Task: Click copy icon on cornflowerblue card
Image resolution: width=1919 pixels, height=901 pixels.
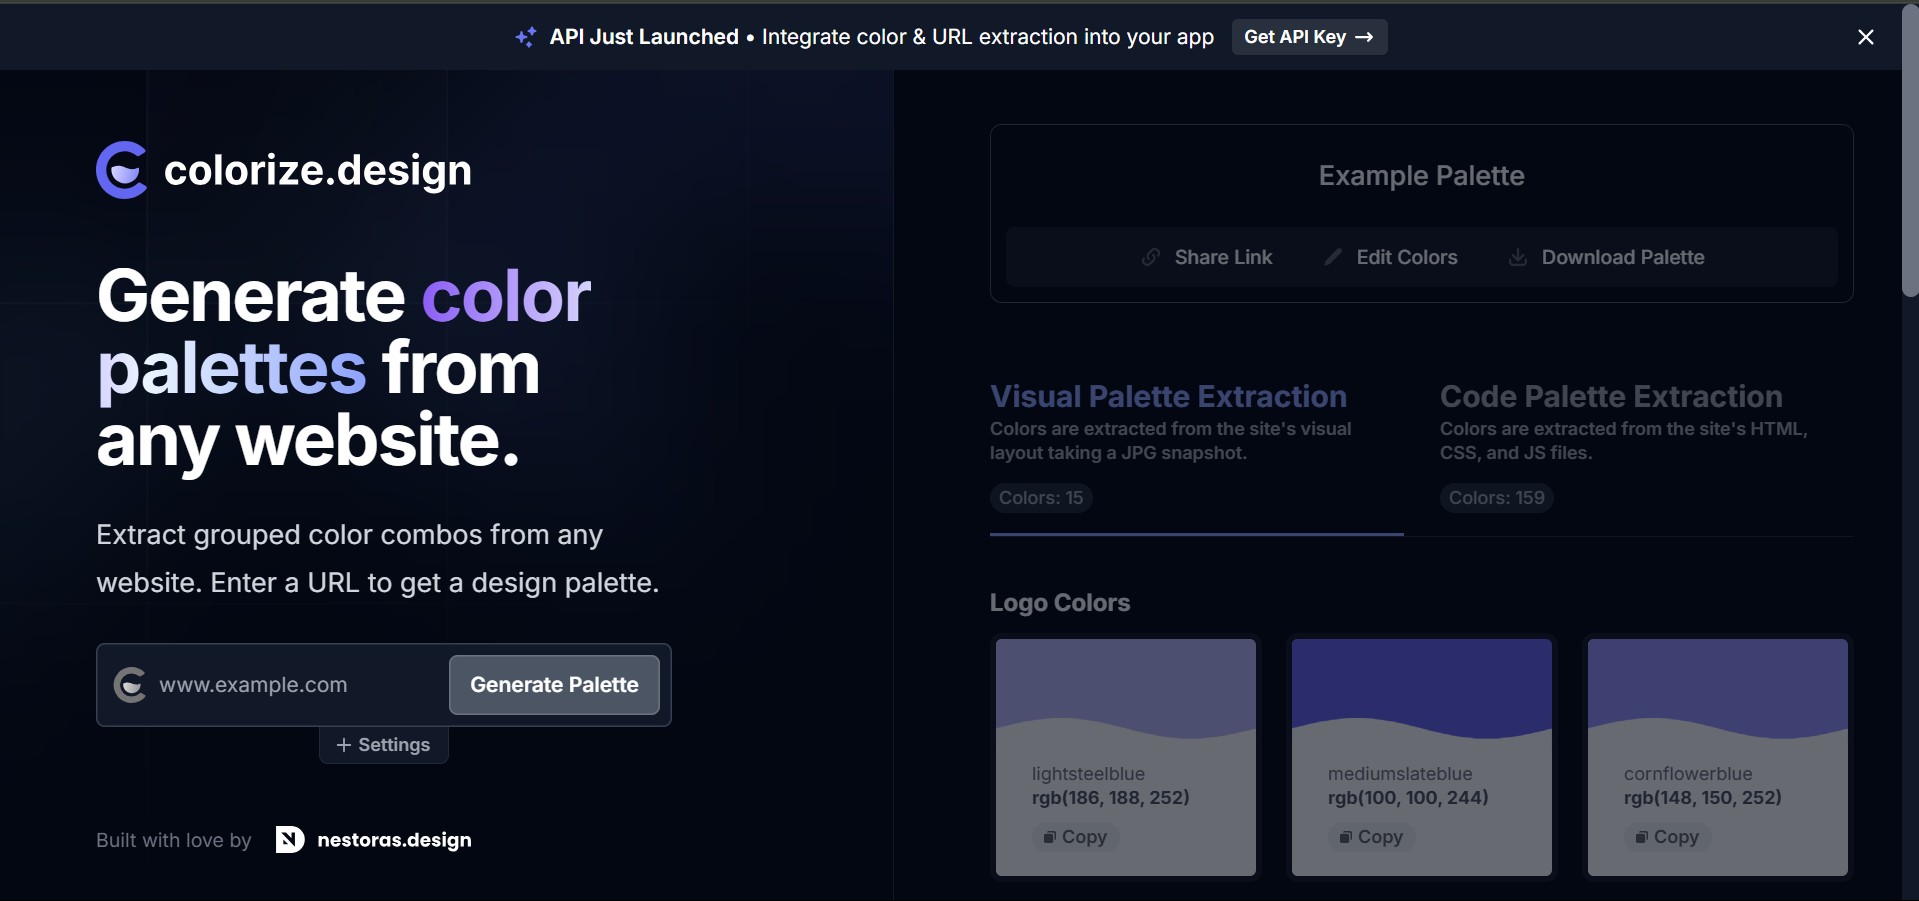Action: pos(1641,837)
